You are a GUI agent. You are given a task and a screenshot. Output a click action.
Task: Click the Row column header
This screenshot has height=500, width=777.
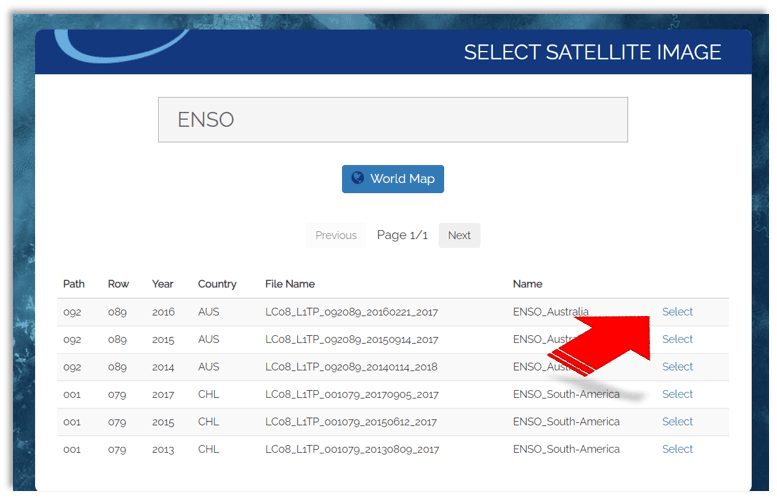pyautogui.click(x=118, y=284)
